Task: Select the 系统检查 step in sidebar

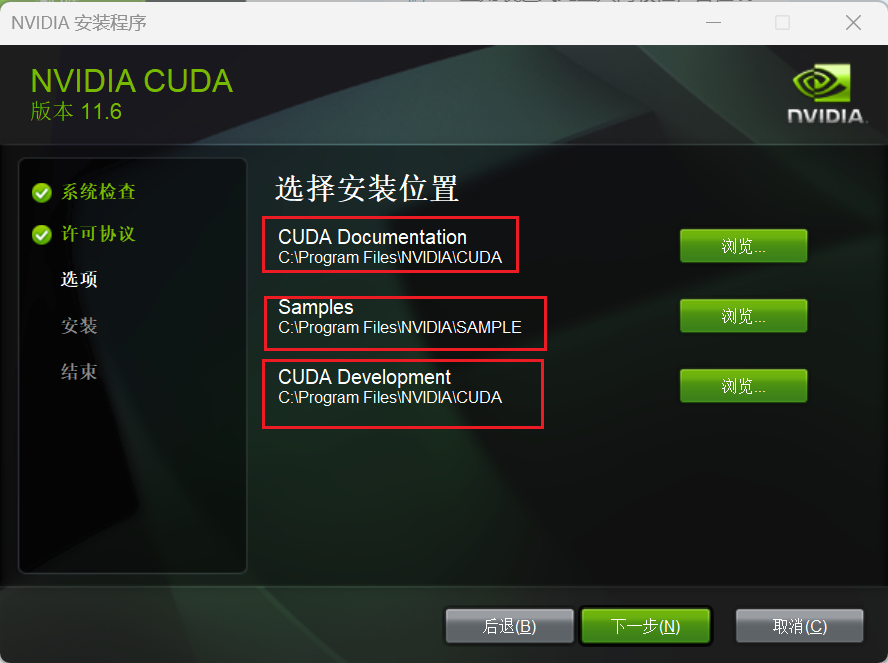Action: 99,192
